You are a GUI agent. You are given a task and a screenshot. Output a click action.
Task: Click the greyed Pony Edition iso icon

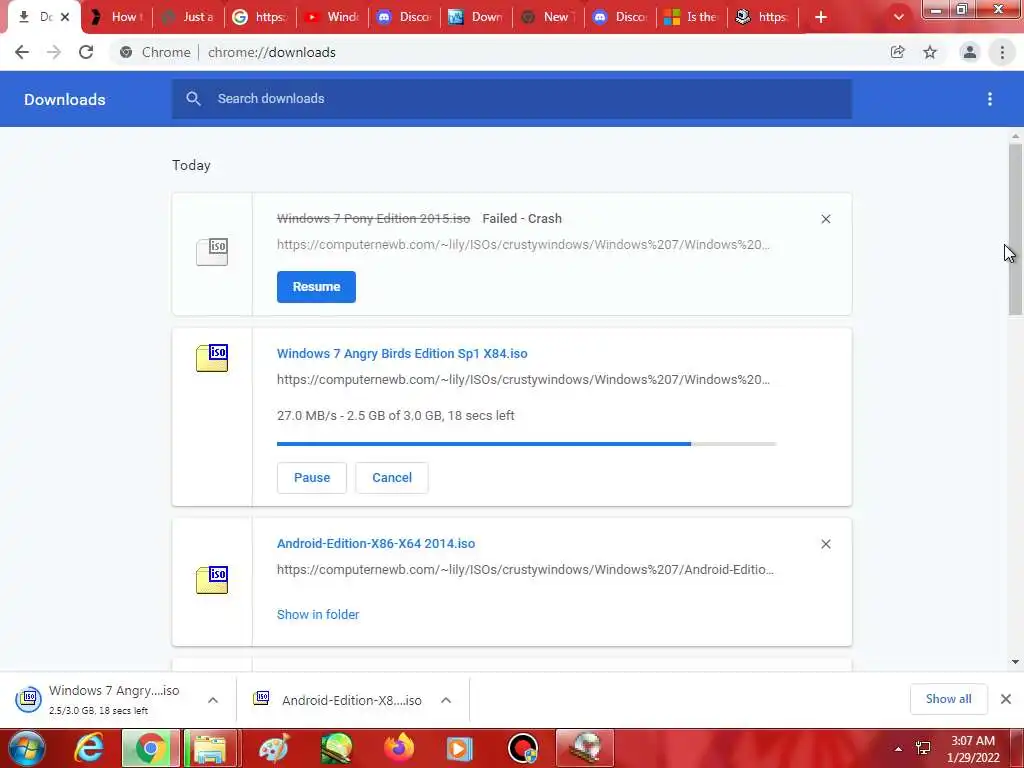[x=212, y=252]
